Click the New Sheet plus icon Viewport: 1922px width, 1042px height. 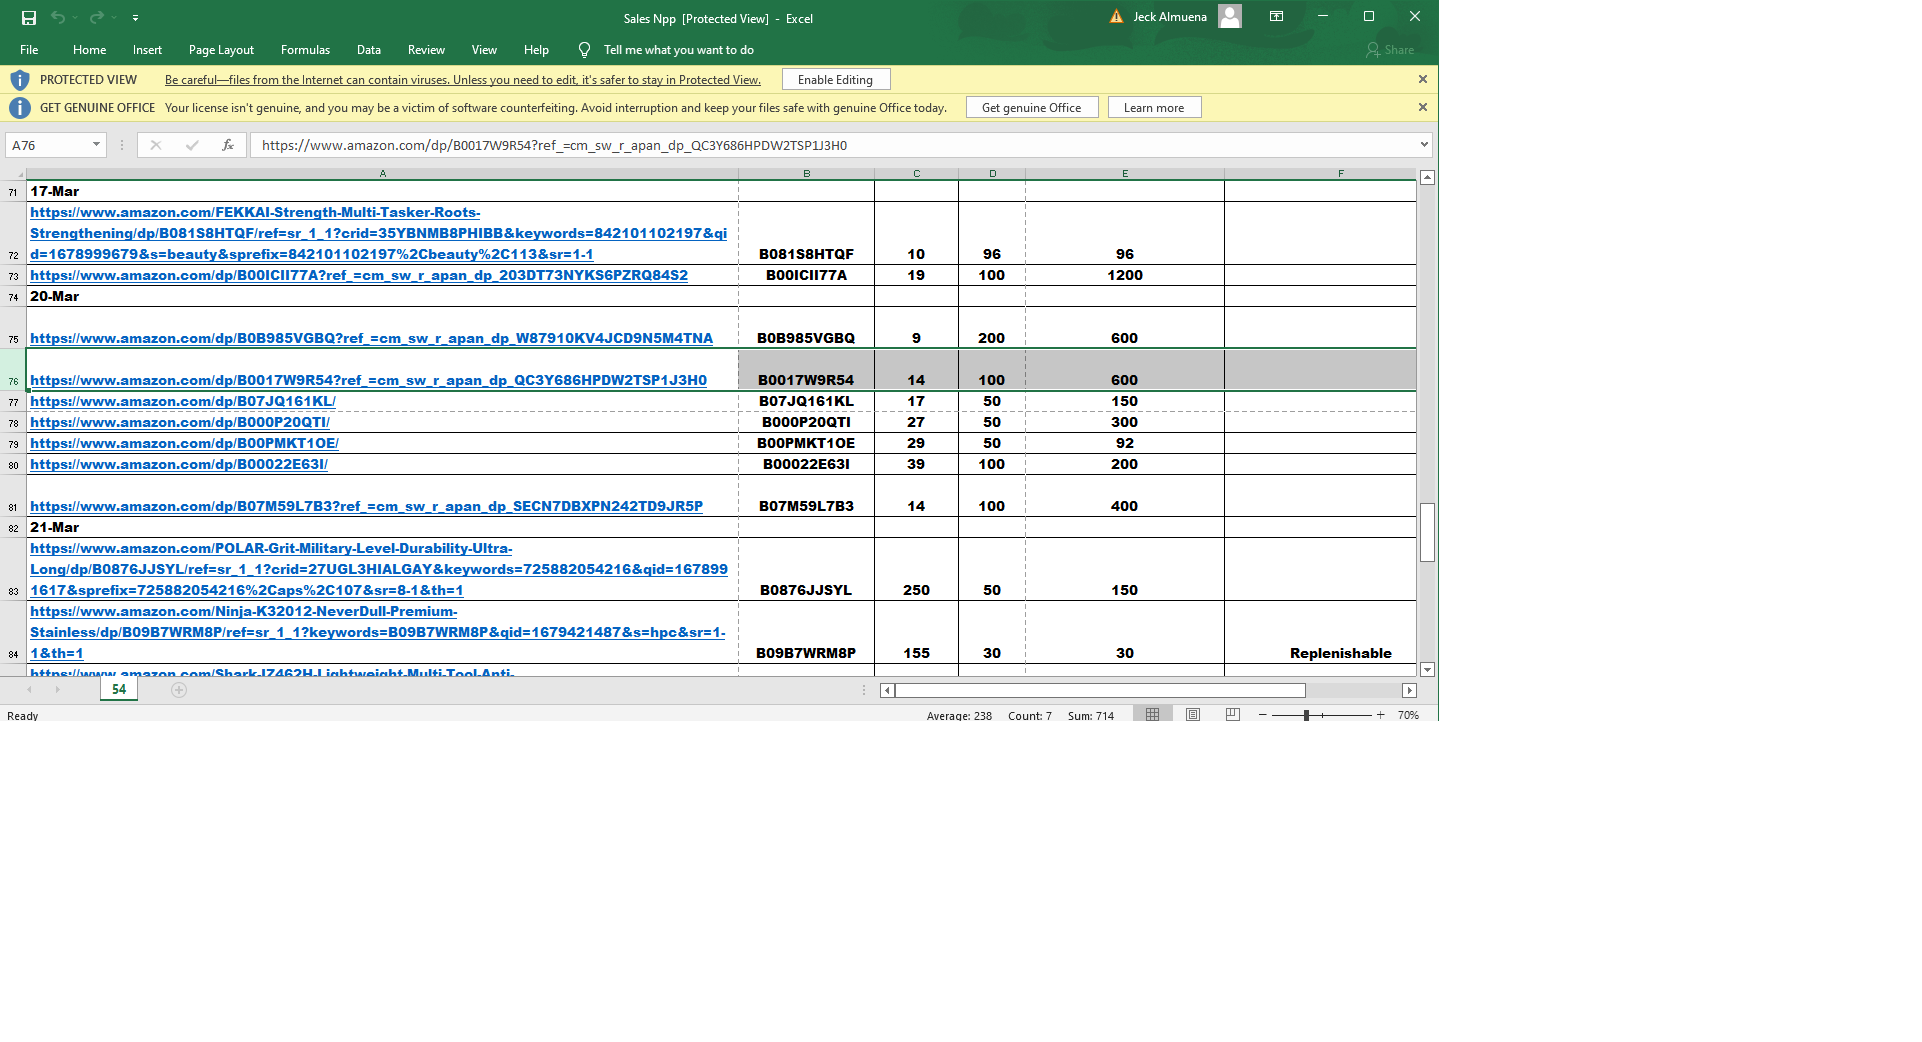179,690
